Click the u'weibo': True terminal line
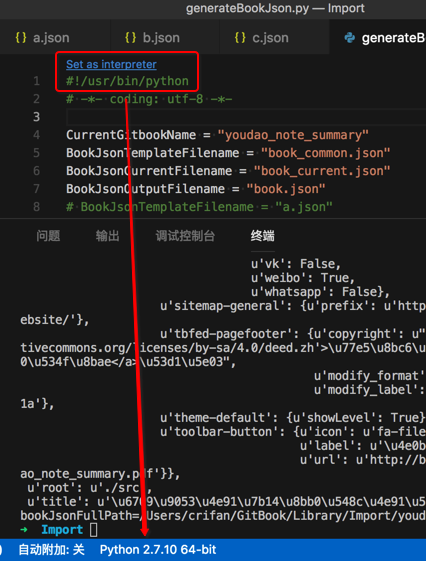 [303, 278]
